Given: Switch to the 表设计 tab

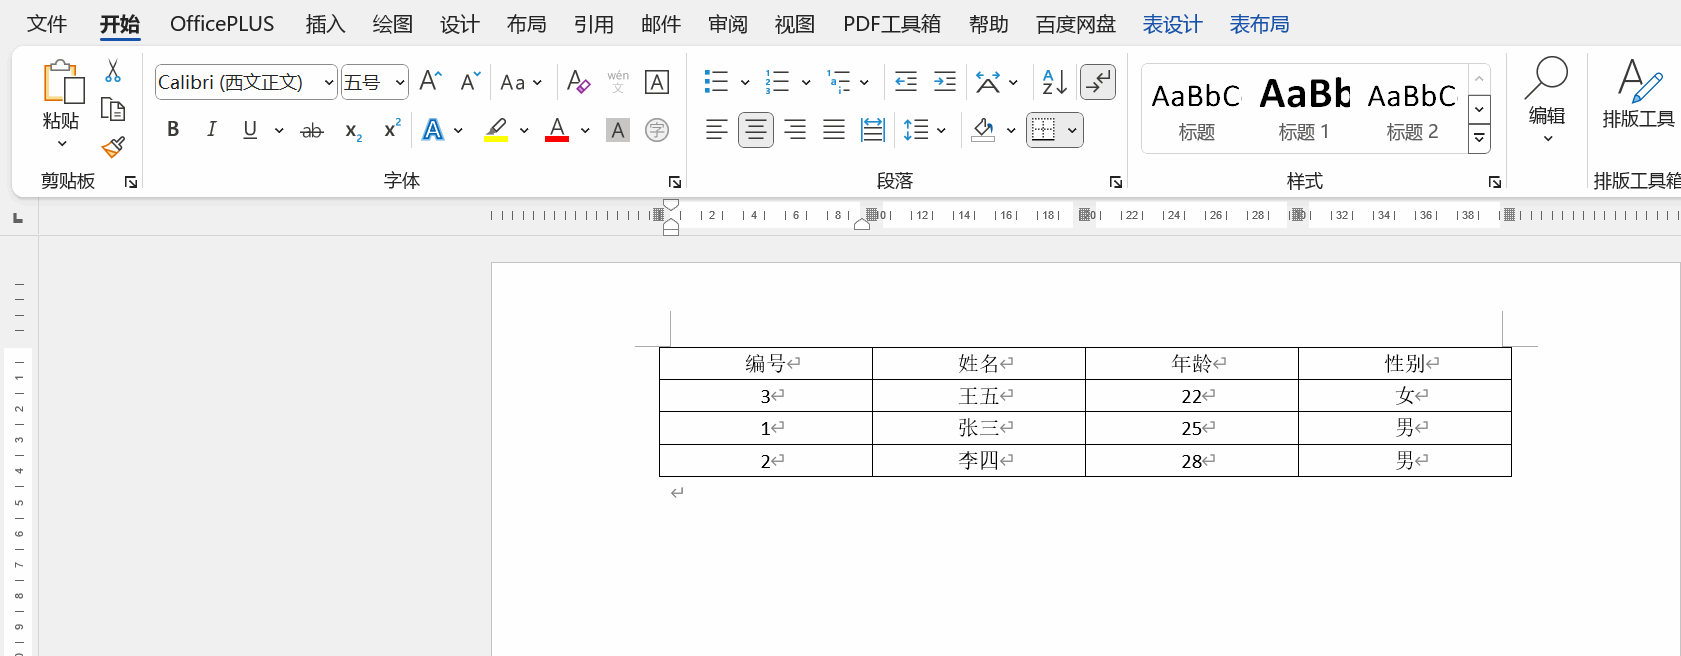Looking at the screenshot, I should point(1172,24).
